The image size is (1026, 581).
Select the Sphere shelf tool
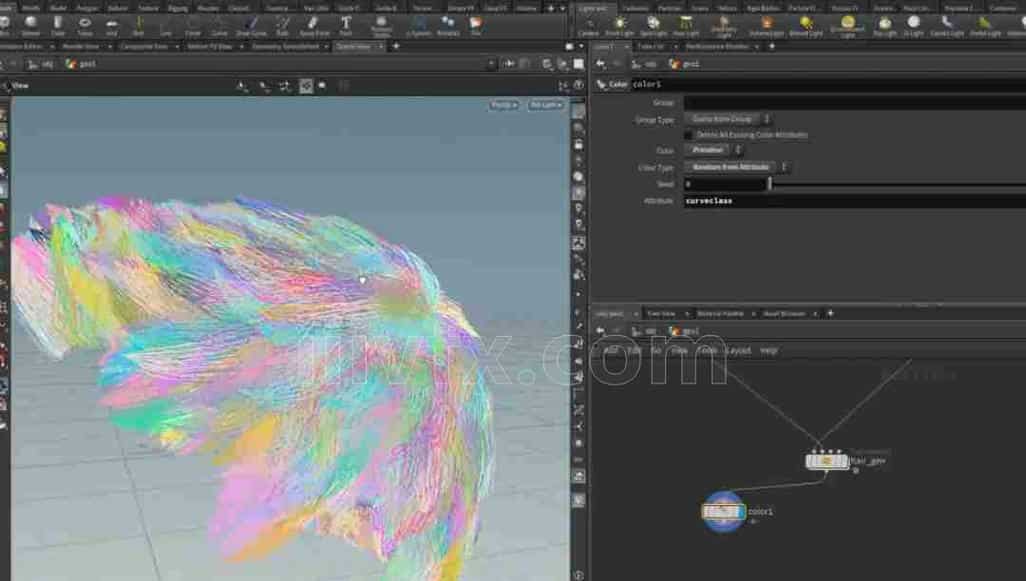point(30,25)
